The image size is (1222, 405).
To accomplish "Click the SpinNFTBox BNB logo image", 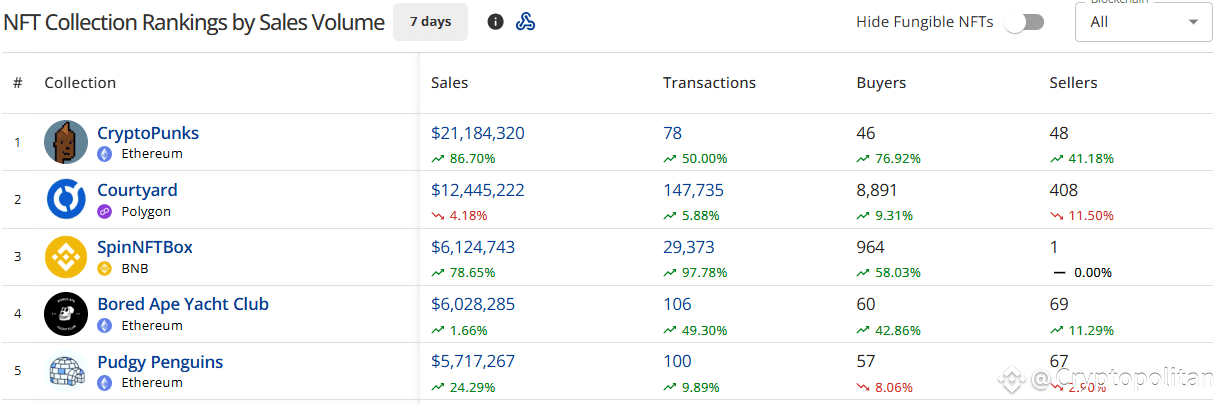I will [x=66, y=256].
